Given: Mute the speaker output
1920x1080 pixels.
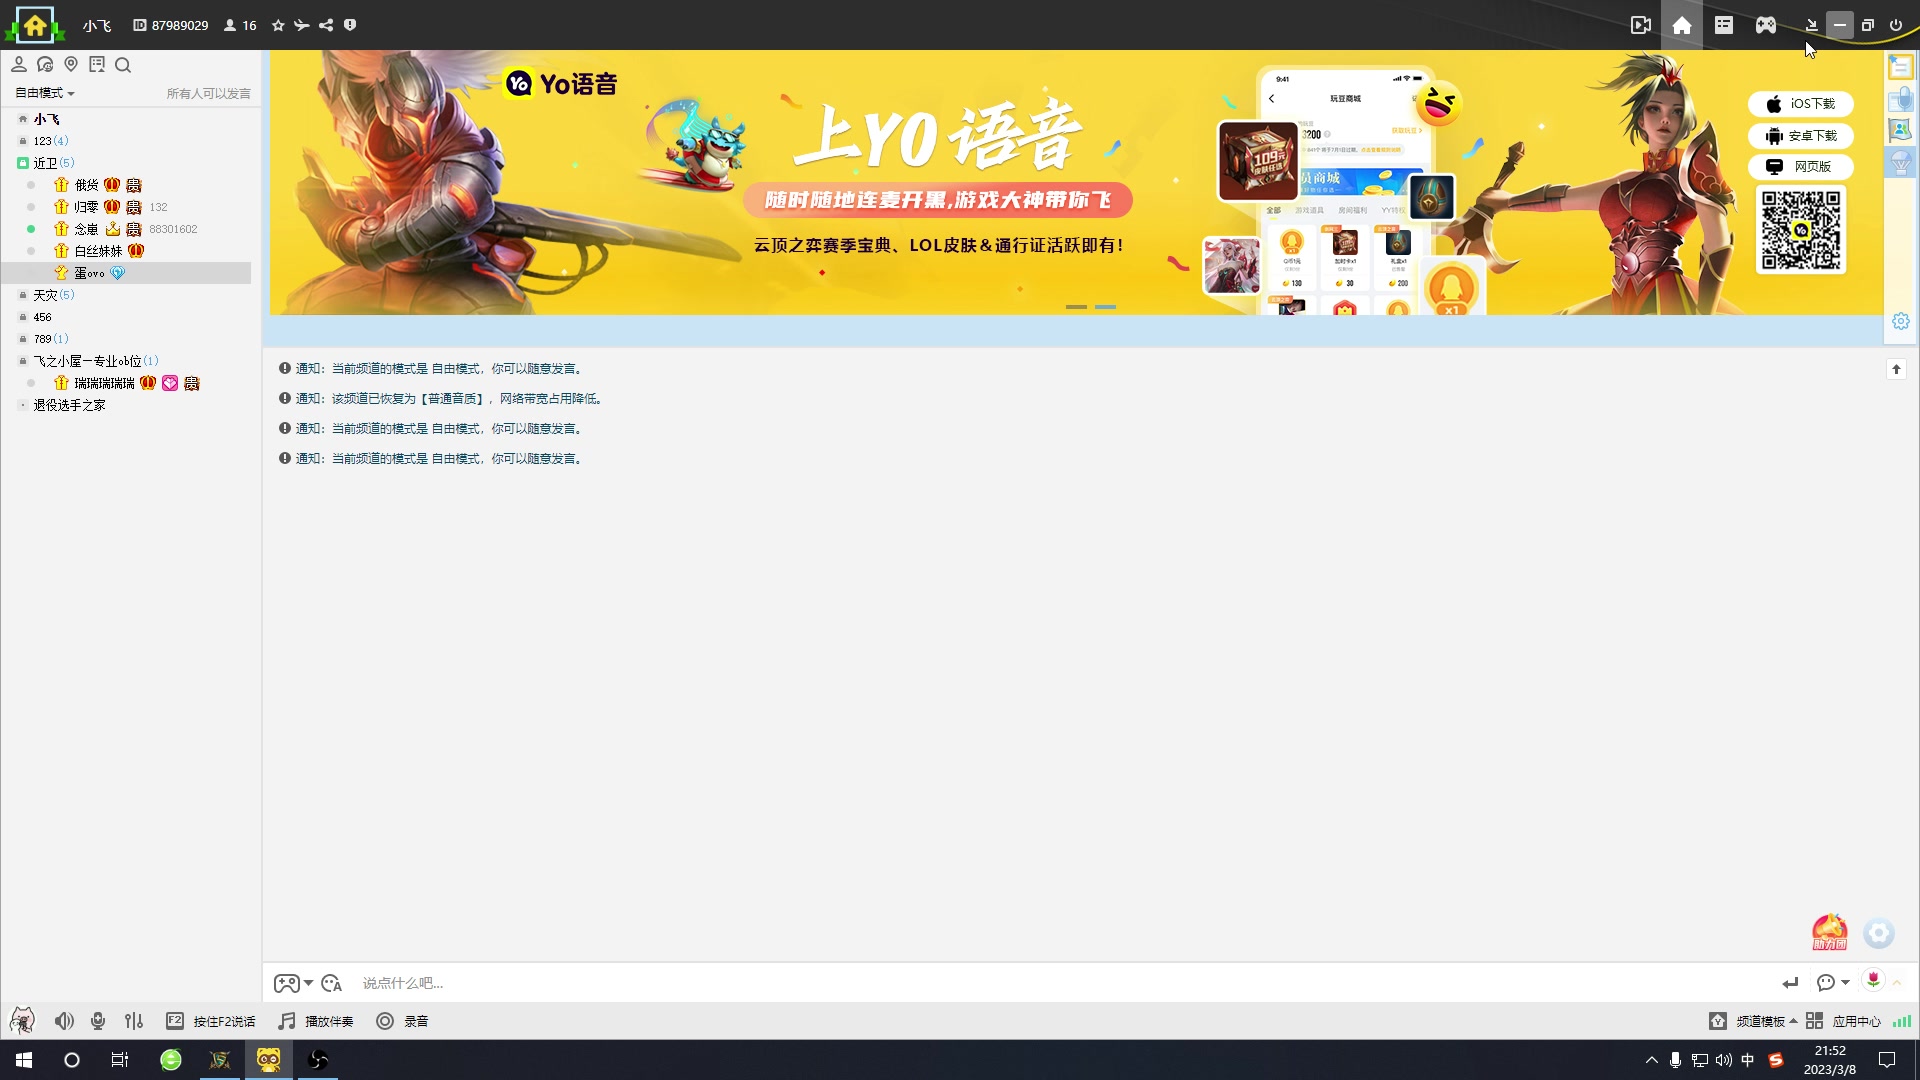Looking at the screenshot, I should (64, 1021).
